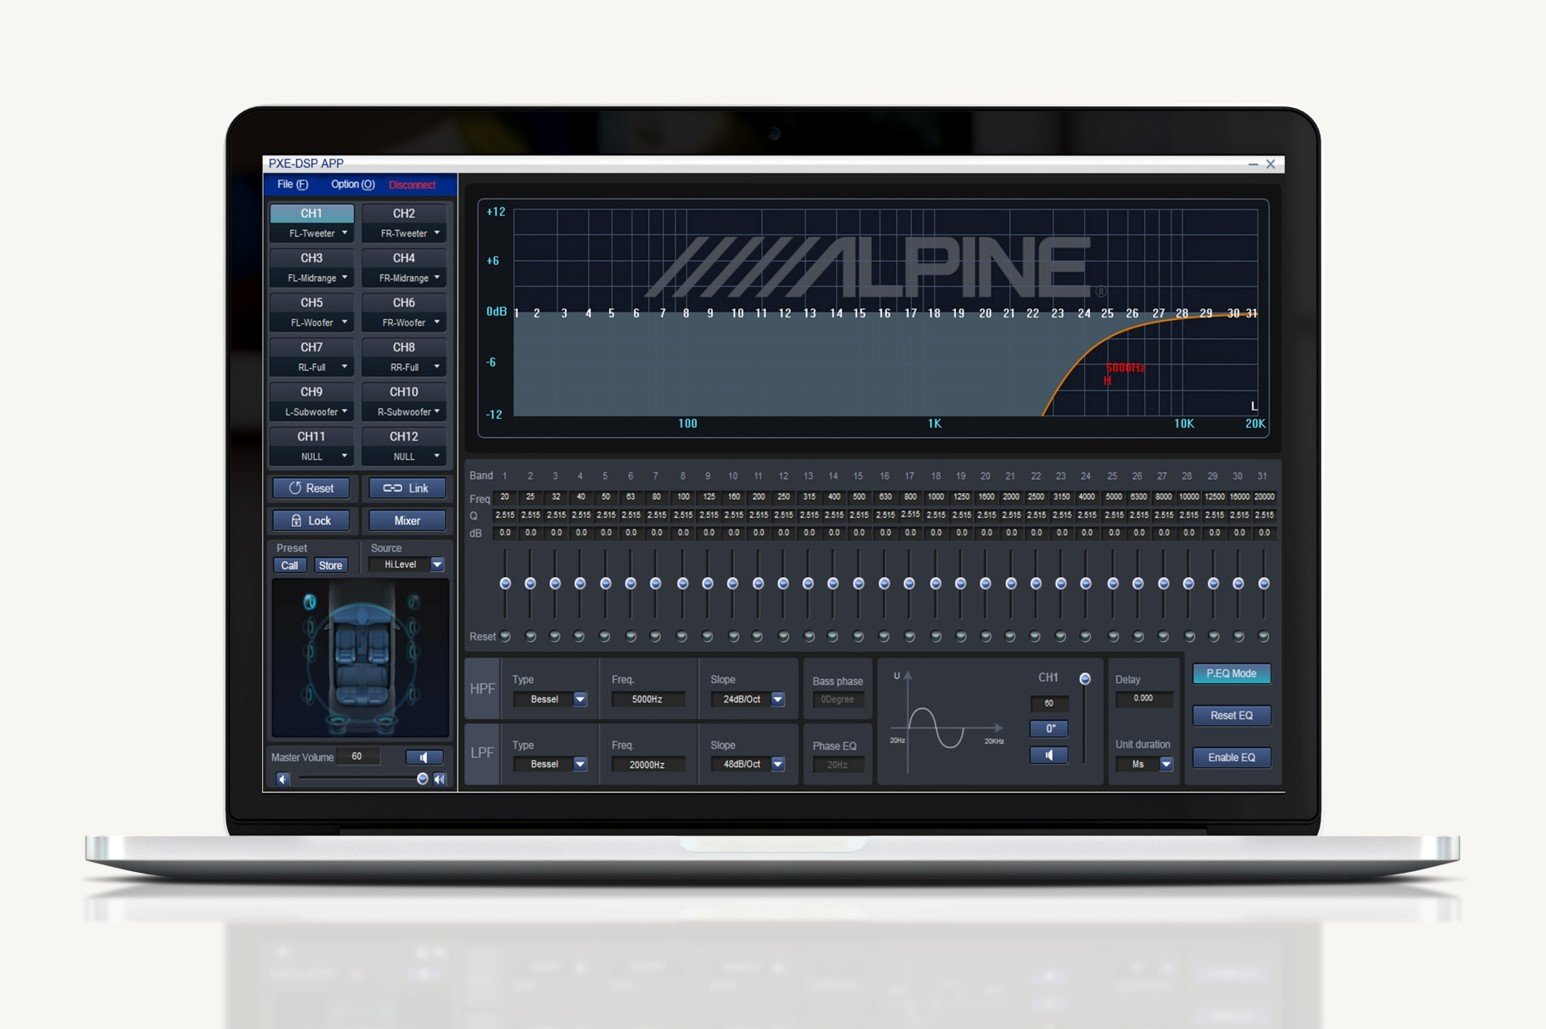Select channel CH10
Screen dimensions: 1546x1029
404,391
